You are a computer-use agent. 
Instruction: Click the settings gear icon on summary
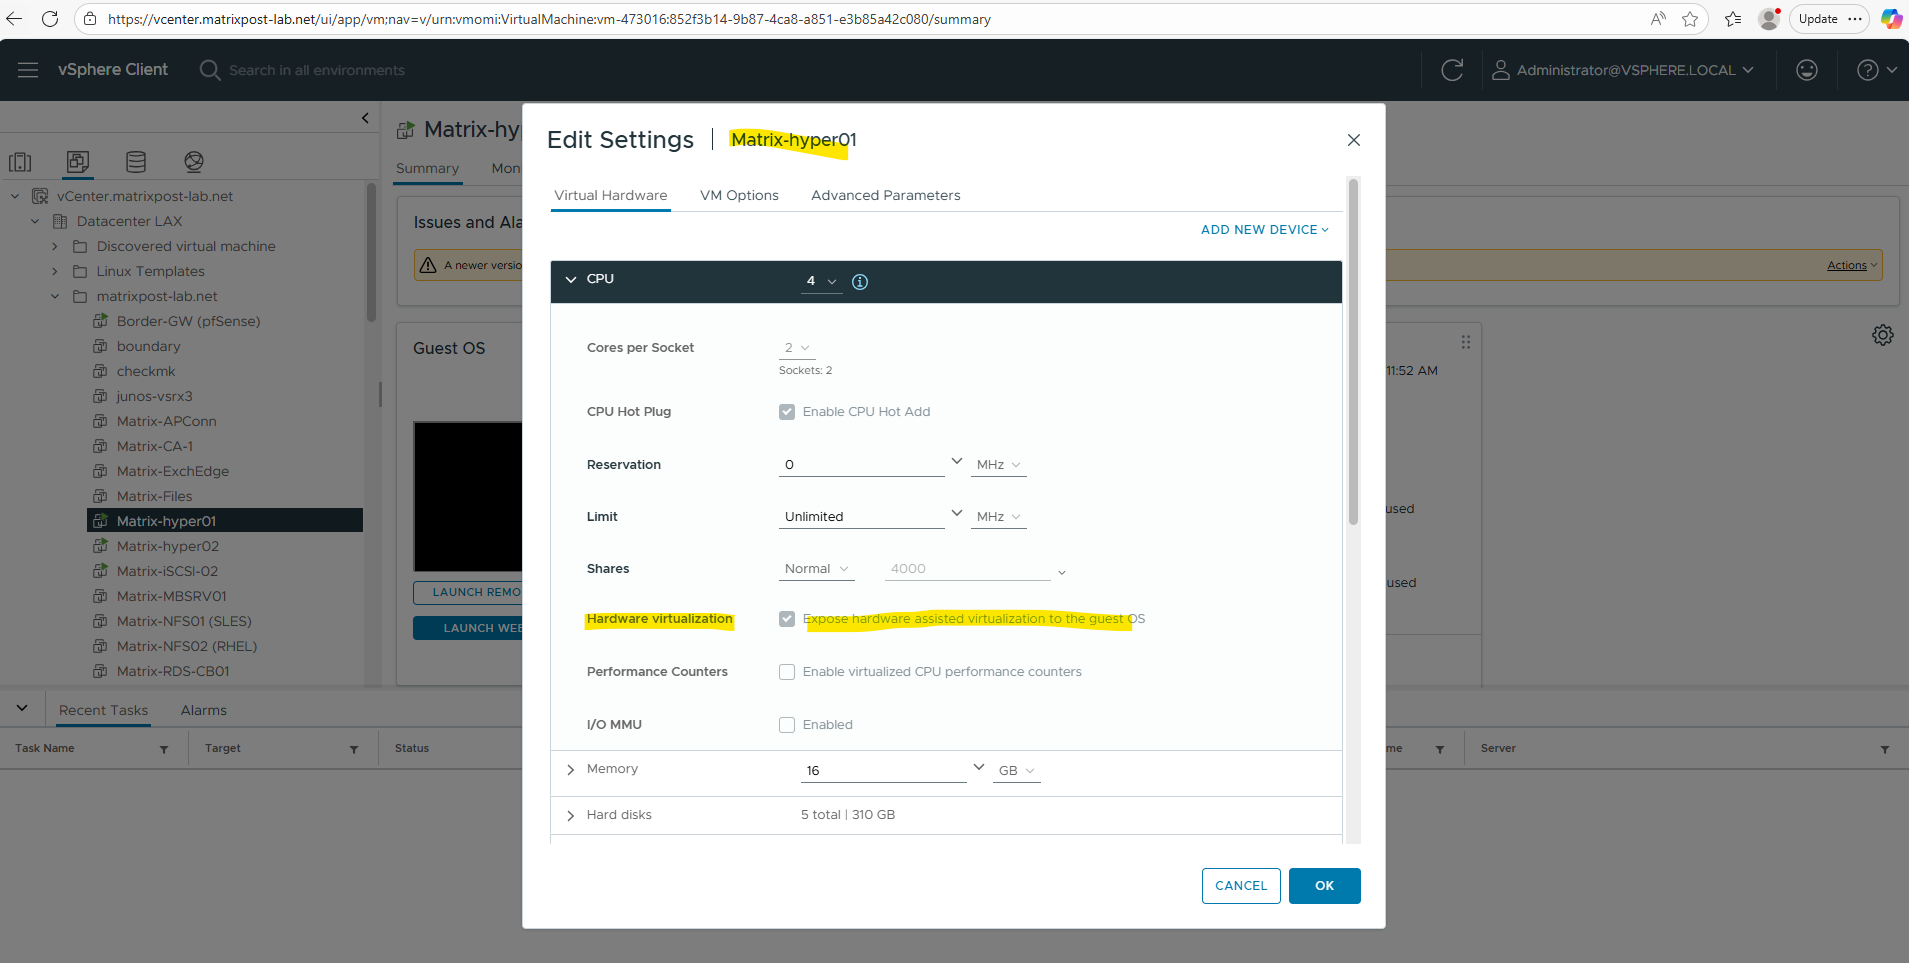pos(1882,335)
